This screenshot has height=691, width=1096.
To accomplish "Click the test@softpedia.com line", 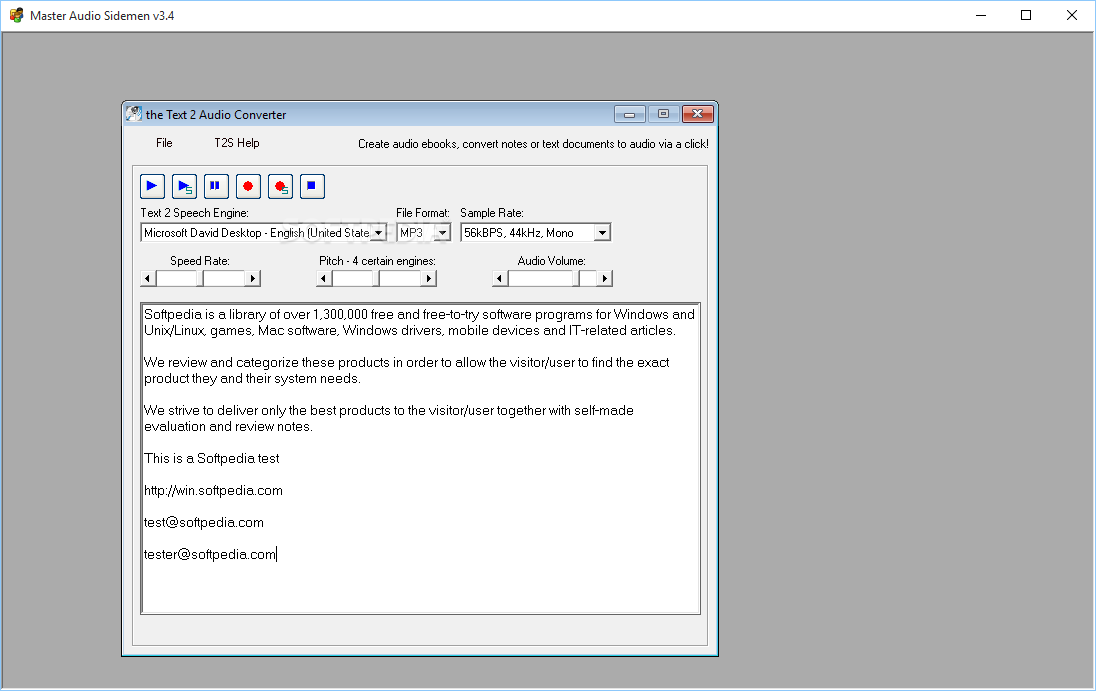I will tap(204, 523).
